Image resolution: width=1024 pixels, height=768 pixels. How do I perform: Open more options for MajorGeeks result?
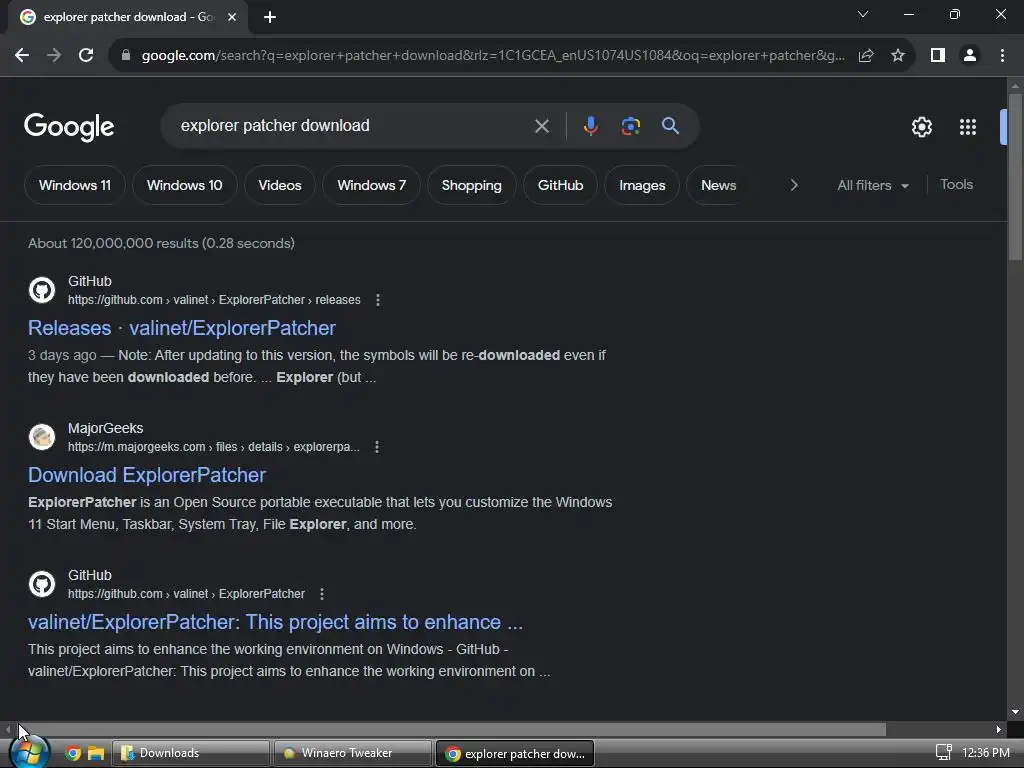(x=377, y=447)
